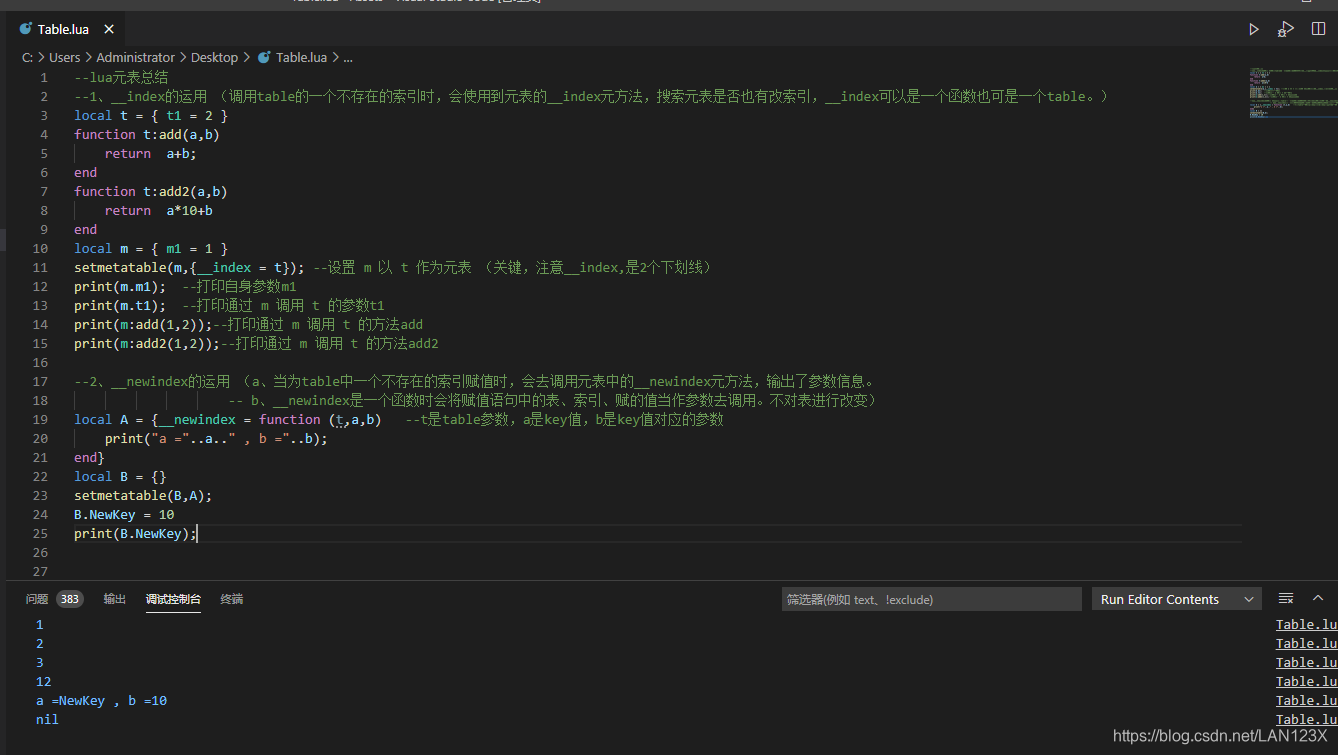Click 'setmetatable(m,{__index = t});' code

coord(190,267)
